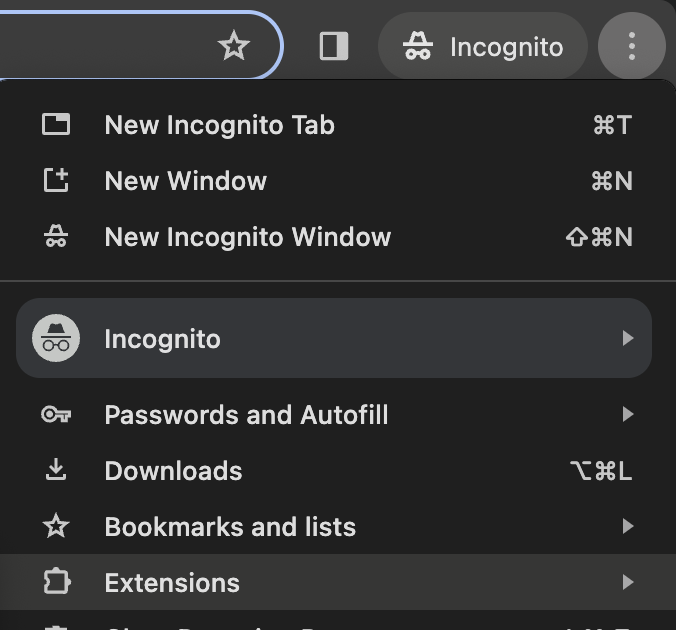The image size is (676, 630).
Task: Click the New Window plus icon
Action: click(x=56, y=181)
